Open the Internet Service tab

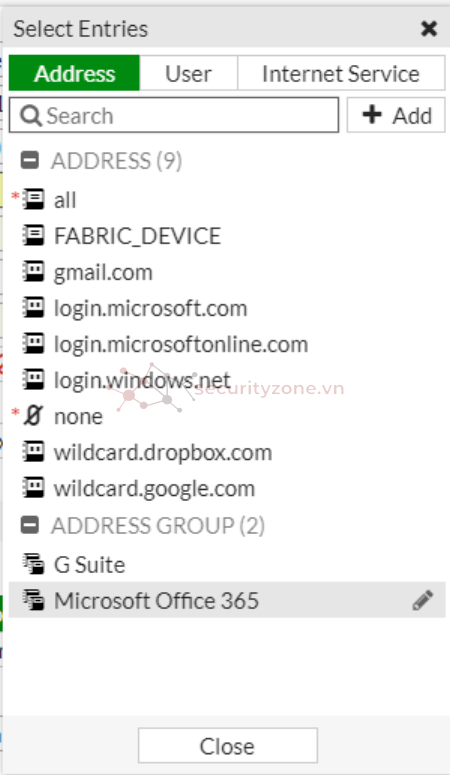(x=341, y=73)
